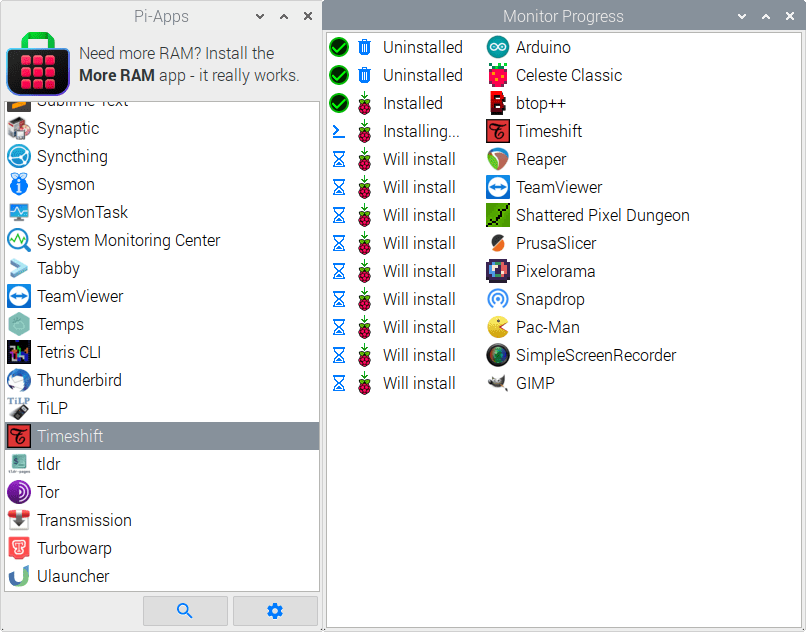
Task: Click the Pi-Apps logo in the header
Action: pos(38,64)
